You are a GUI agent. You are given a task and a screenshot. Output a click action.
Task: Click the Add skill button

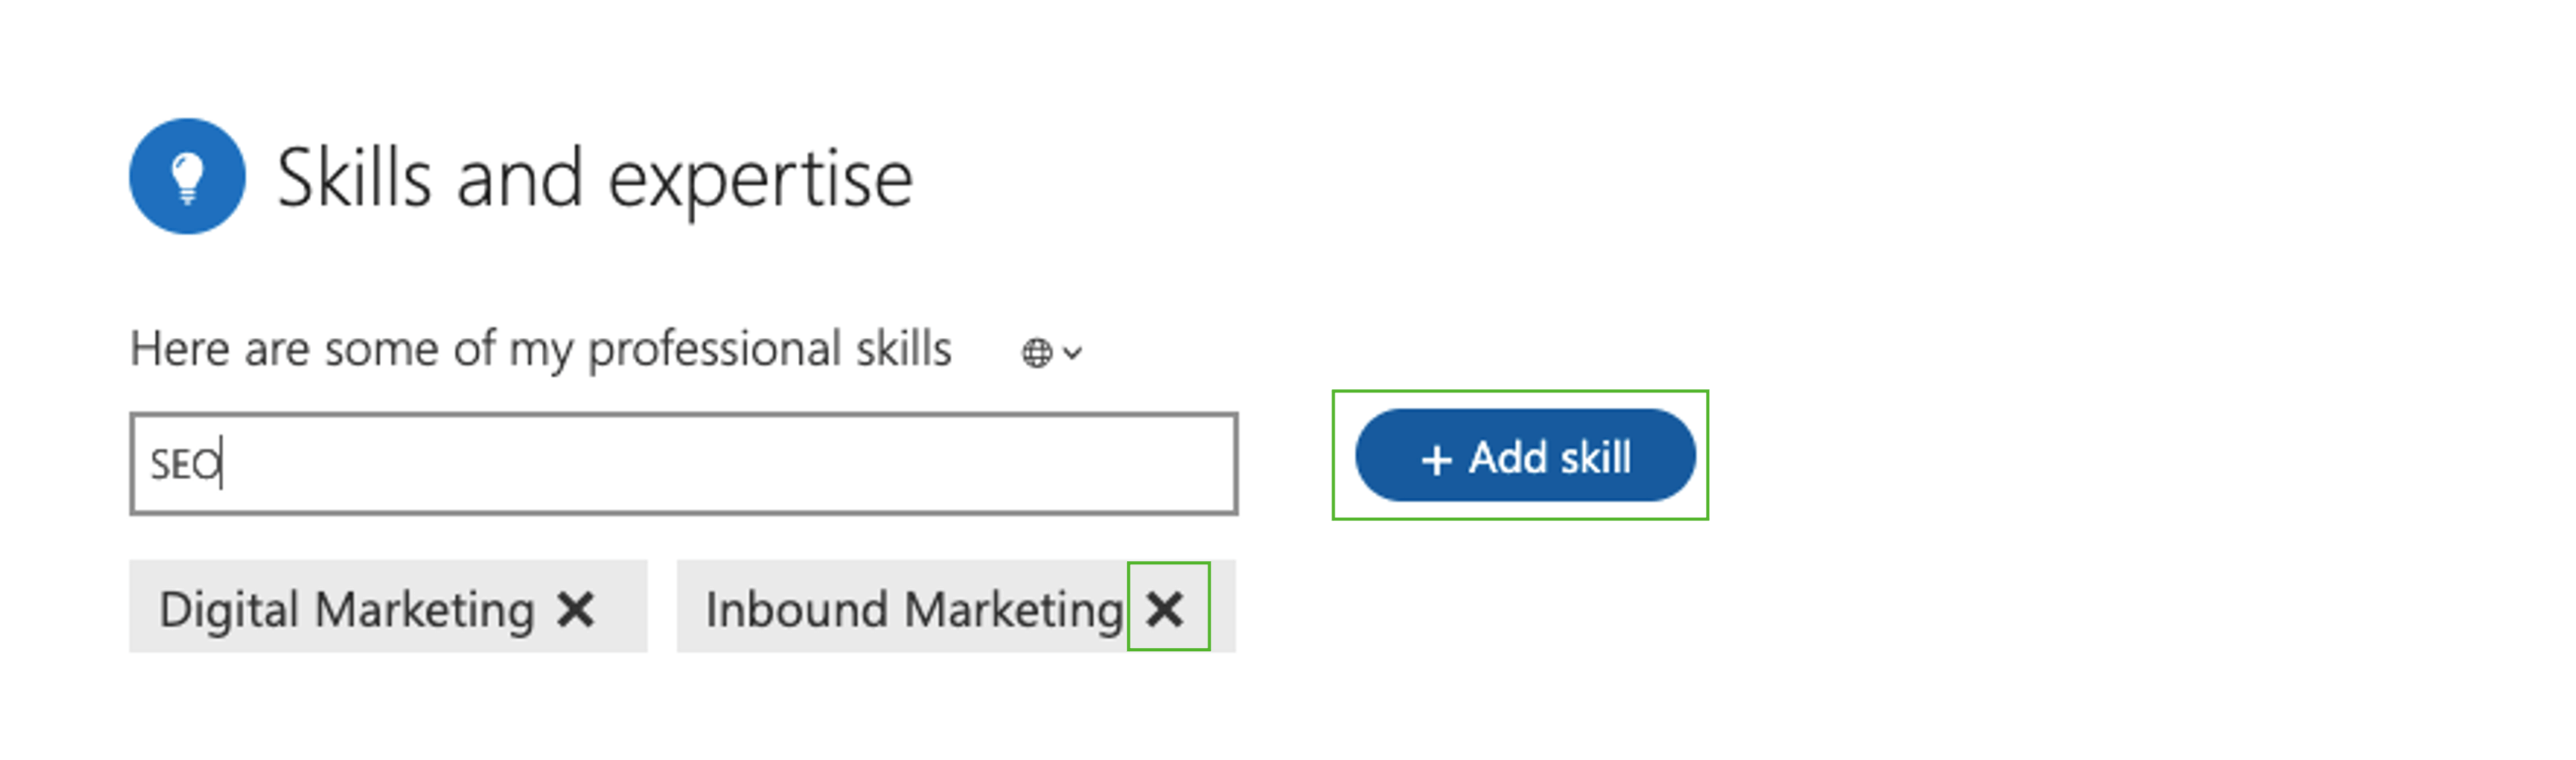pyautogui.click(x=1525, y=457)
